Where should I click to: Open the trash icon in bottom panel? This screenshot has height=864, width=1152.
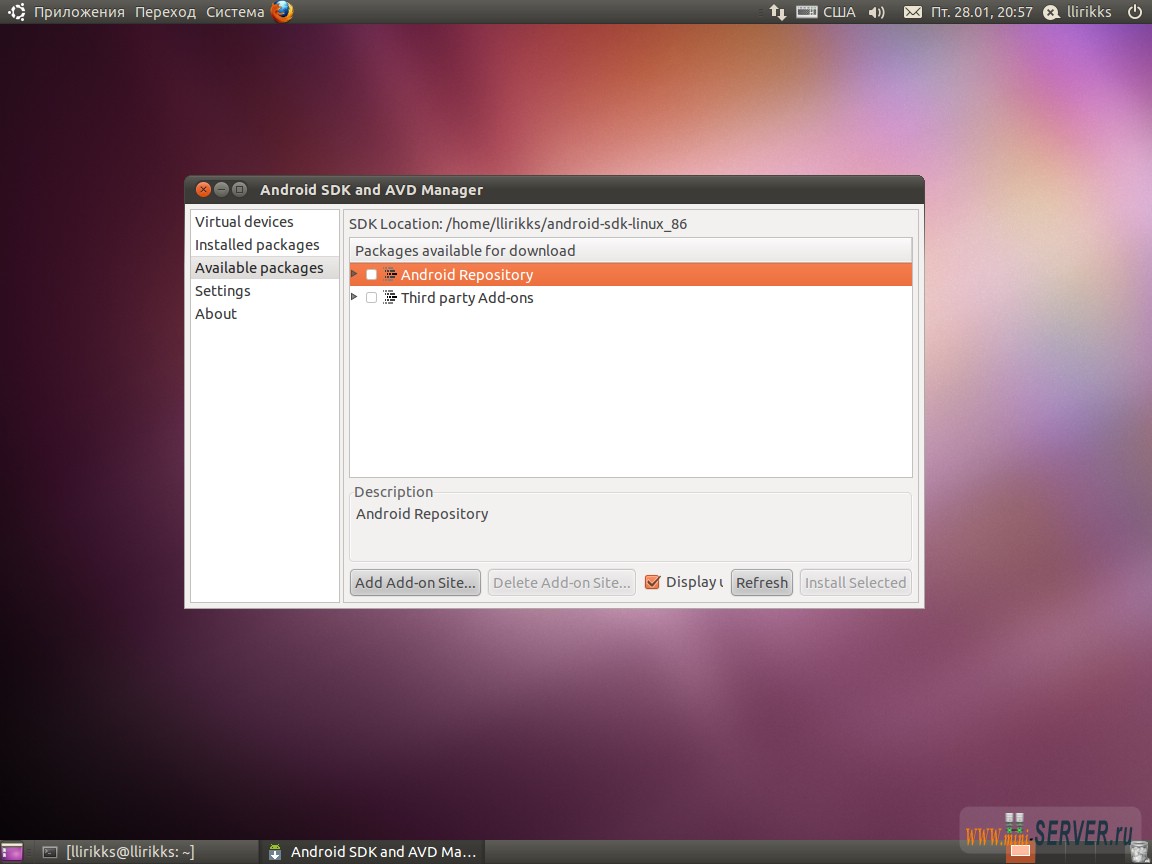1139,851
